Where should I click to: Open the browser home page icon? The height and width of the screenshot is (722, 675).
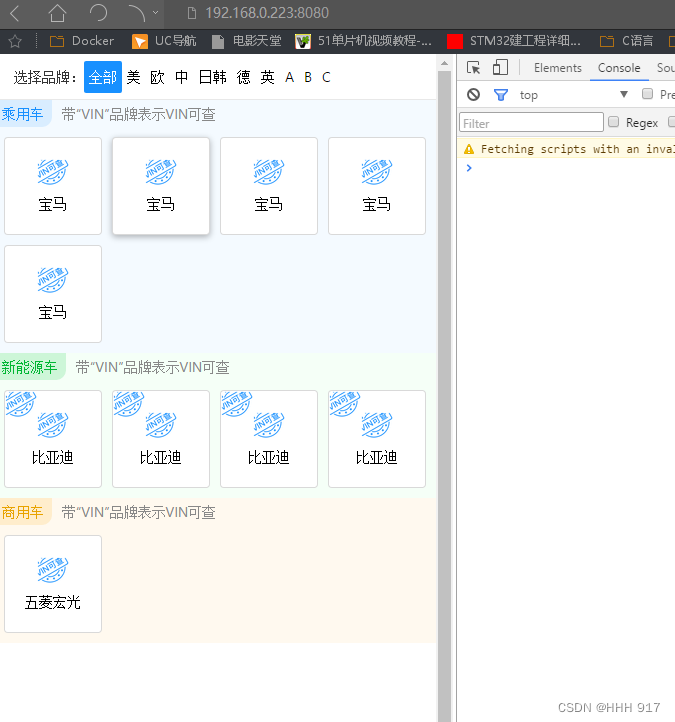[57, 13]
